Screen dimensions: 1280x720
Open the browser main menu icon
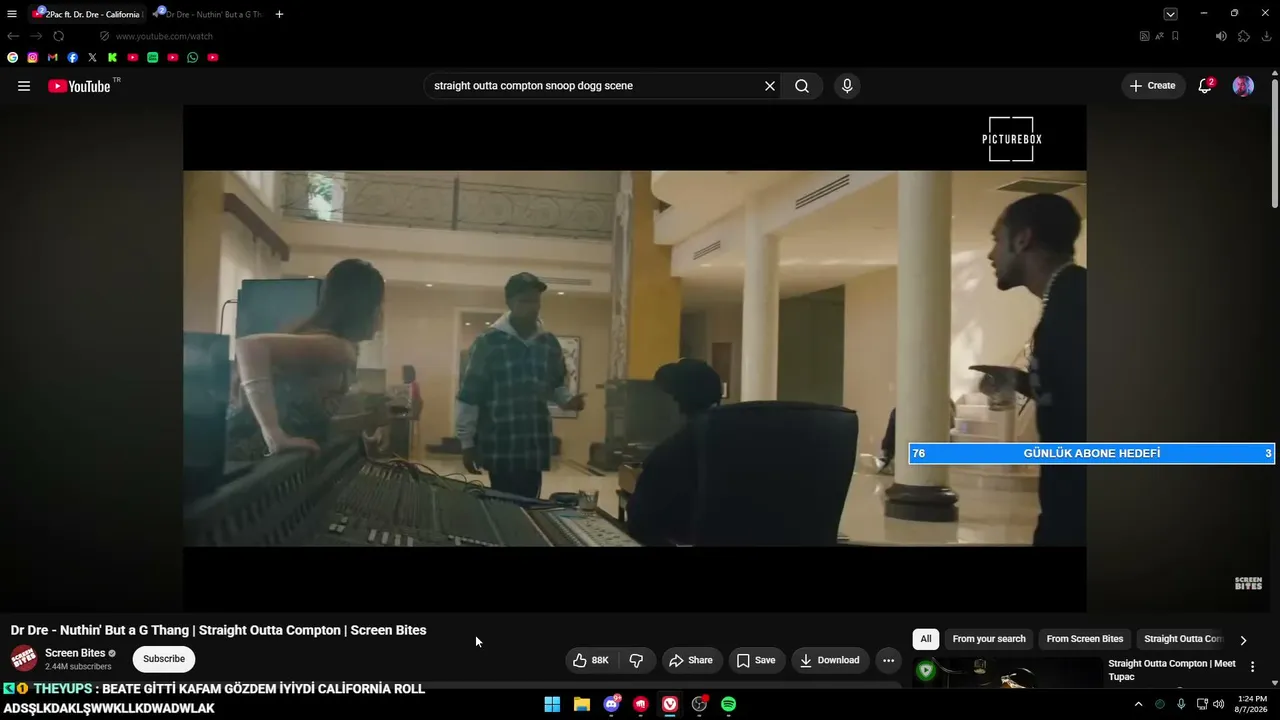(x=12, y=14)
